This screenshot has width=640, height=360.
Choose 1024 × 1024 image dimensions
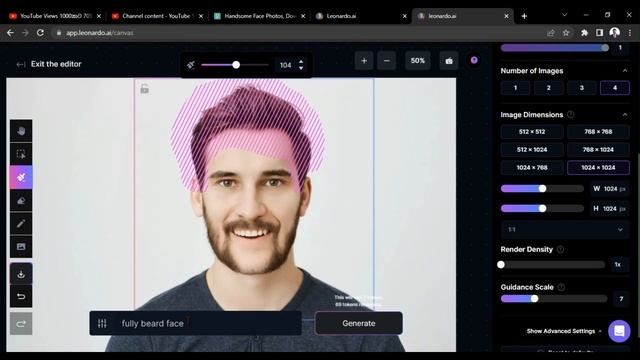598,168
